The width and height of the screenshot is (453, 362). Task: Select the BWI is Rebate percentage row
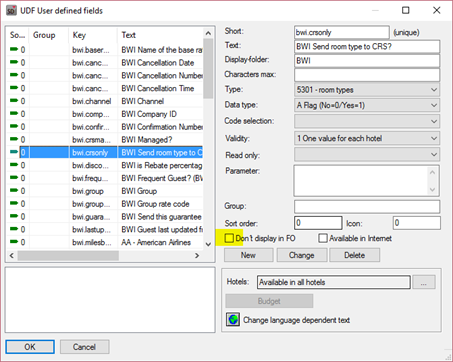pos(105,165)
